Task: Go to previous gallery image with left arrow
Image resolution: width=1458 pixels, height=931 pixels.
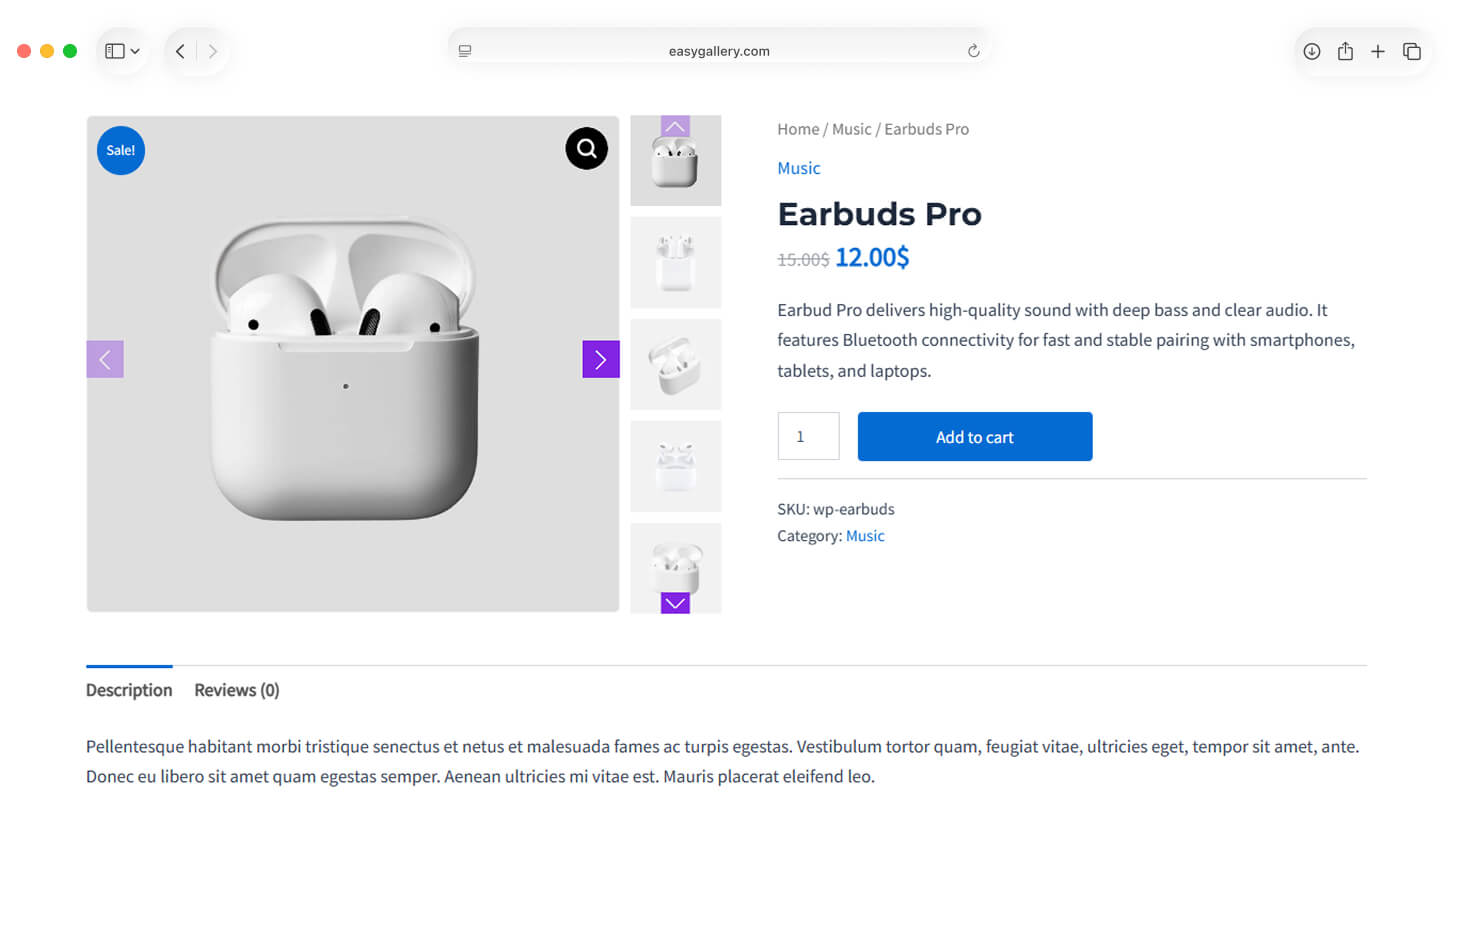Action: tap(105, 360)
